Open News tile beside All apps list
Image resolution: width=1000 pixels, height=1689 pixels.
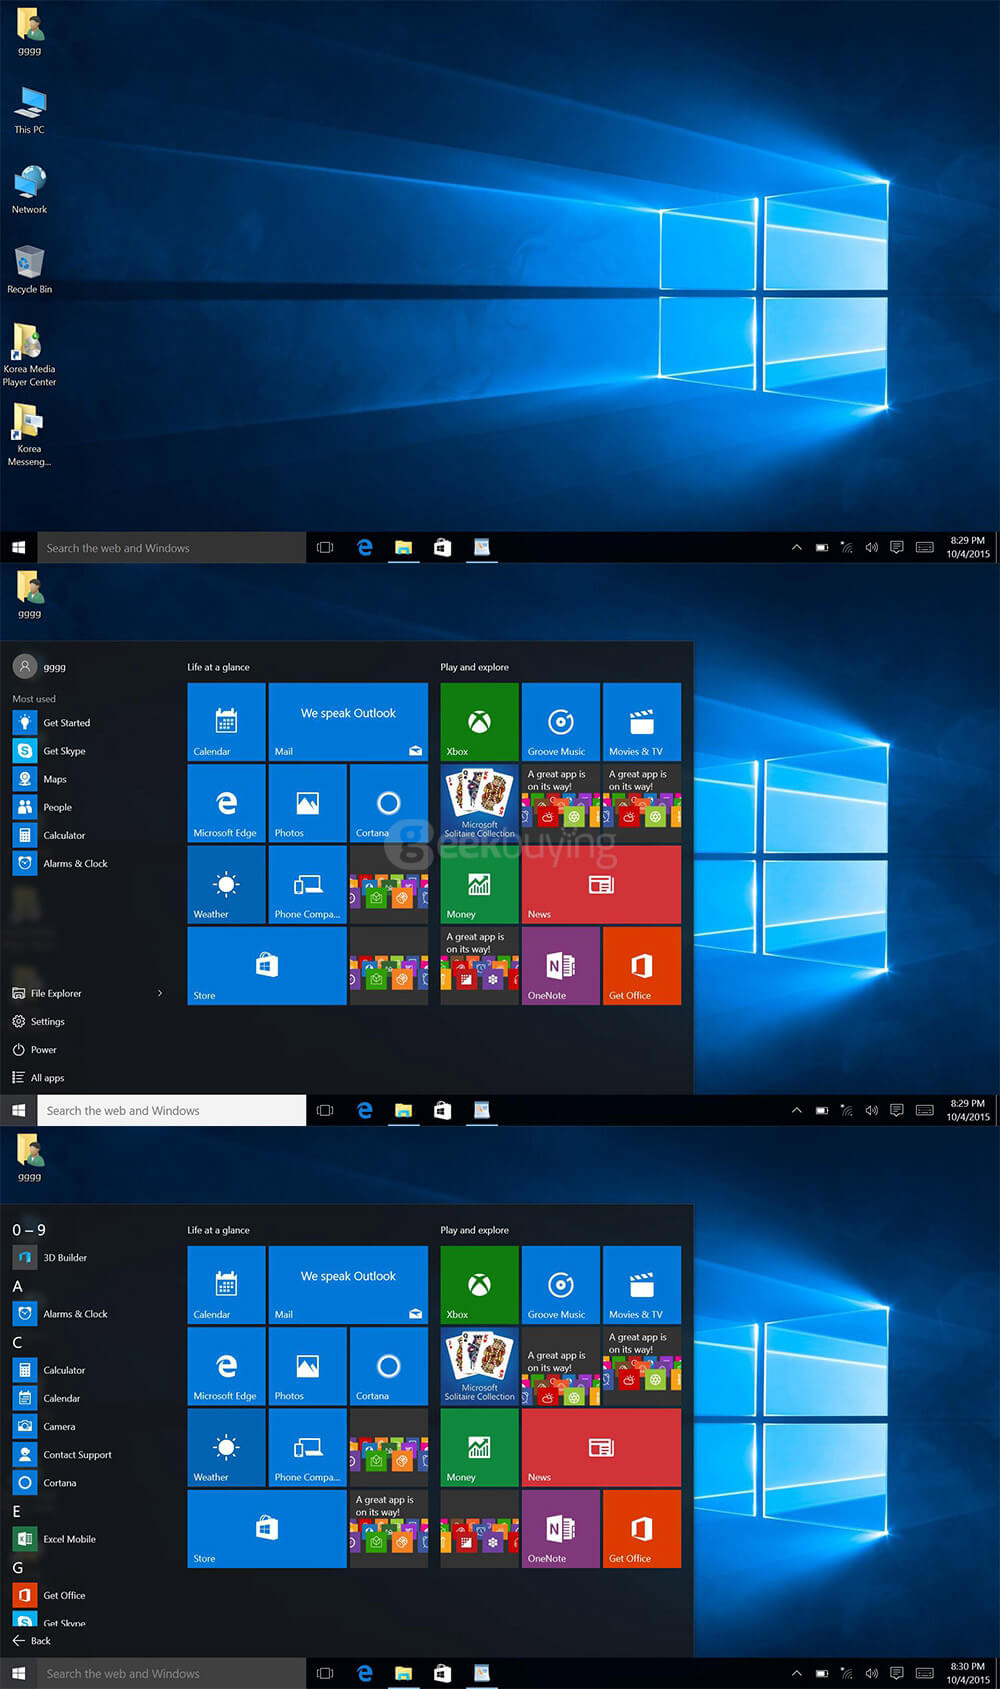(601, 1447)
